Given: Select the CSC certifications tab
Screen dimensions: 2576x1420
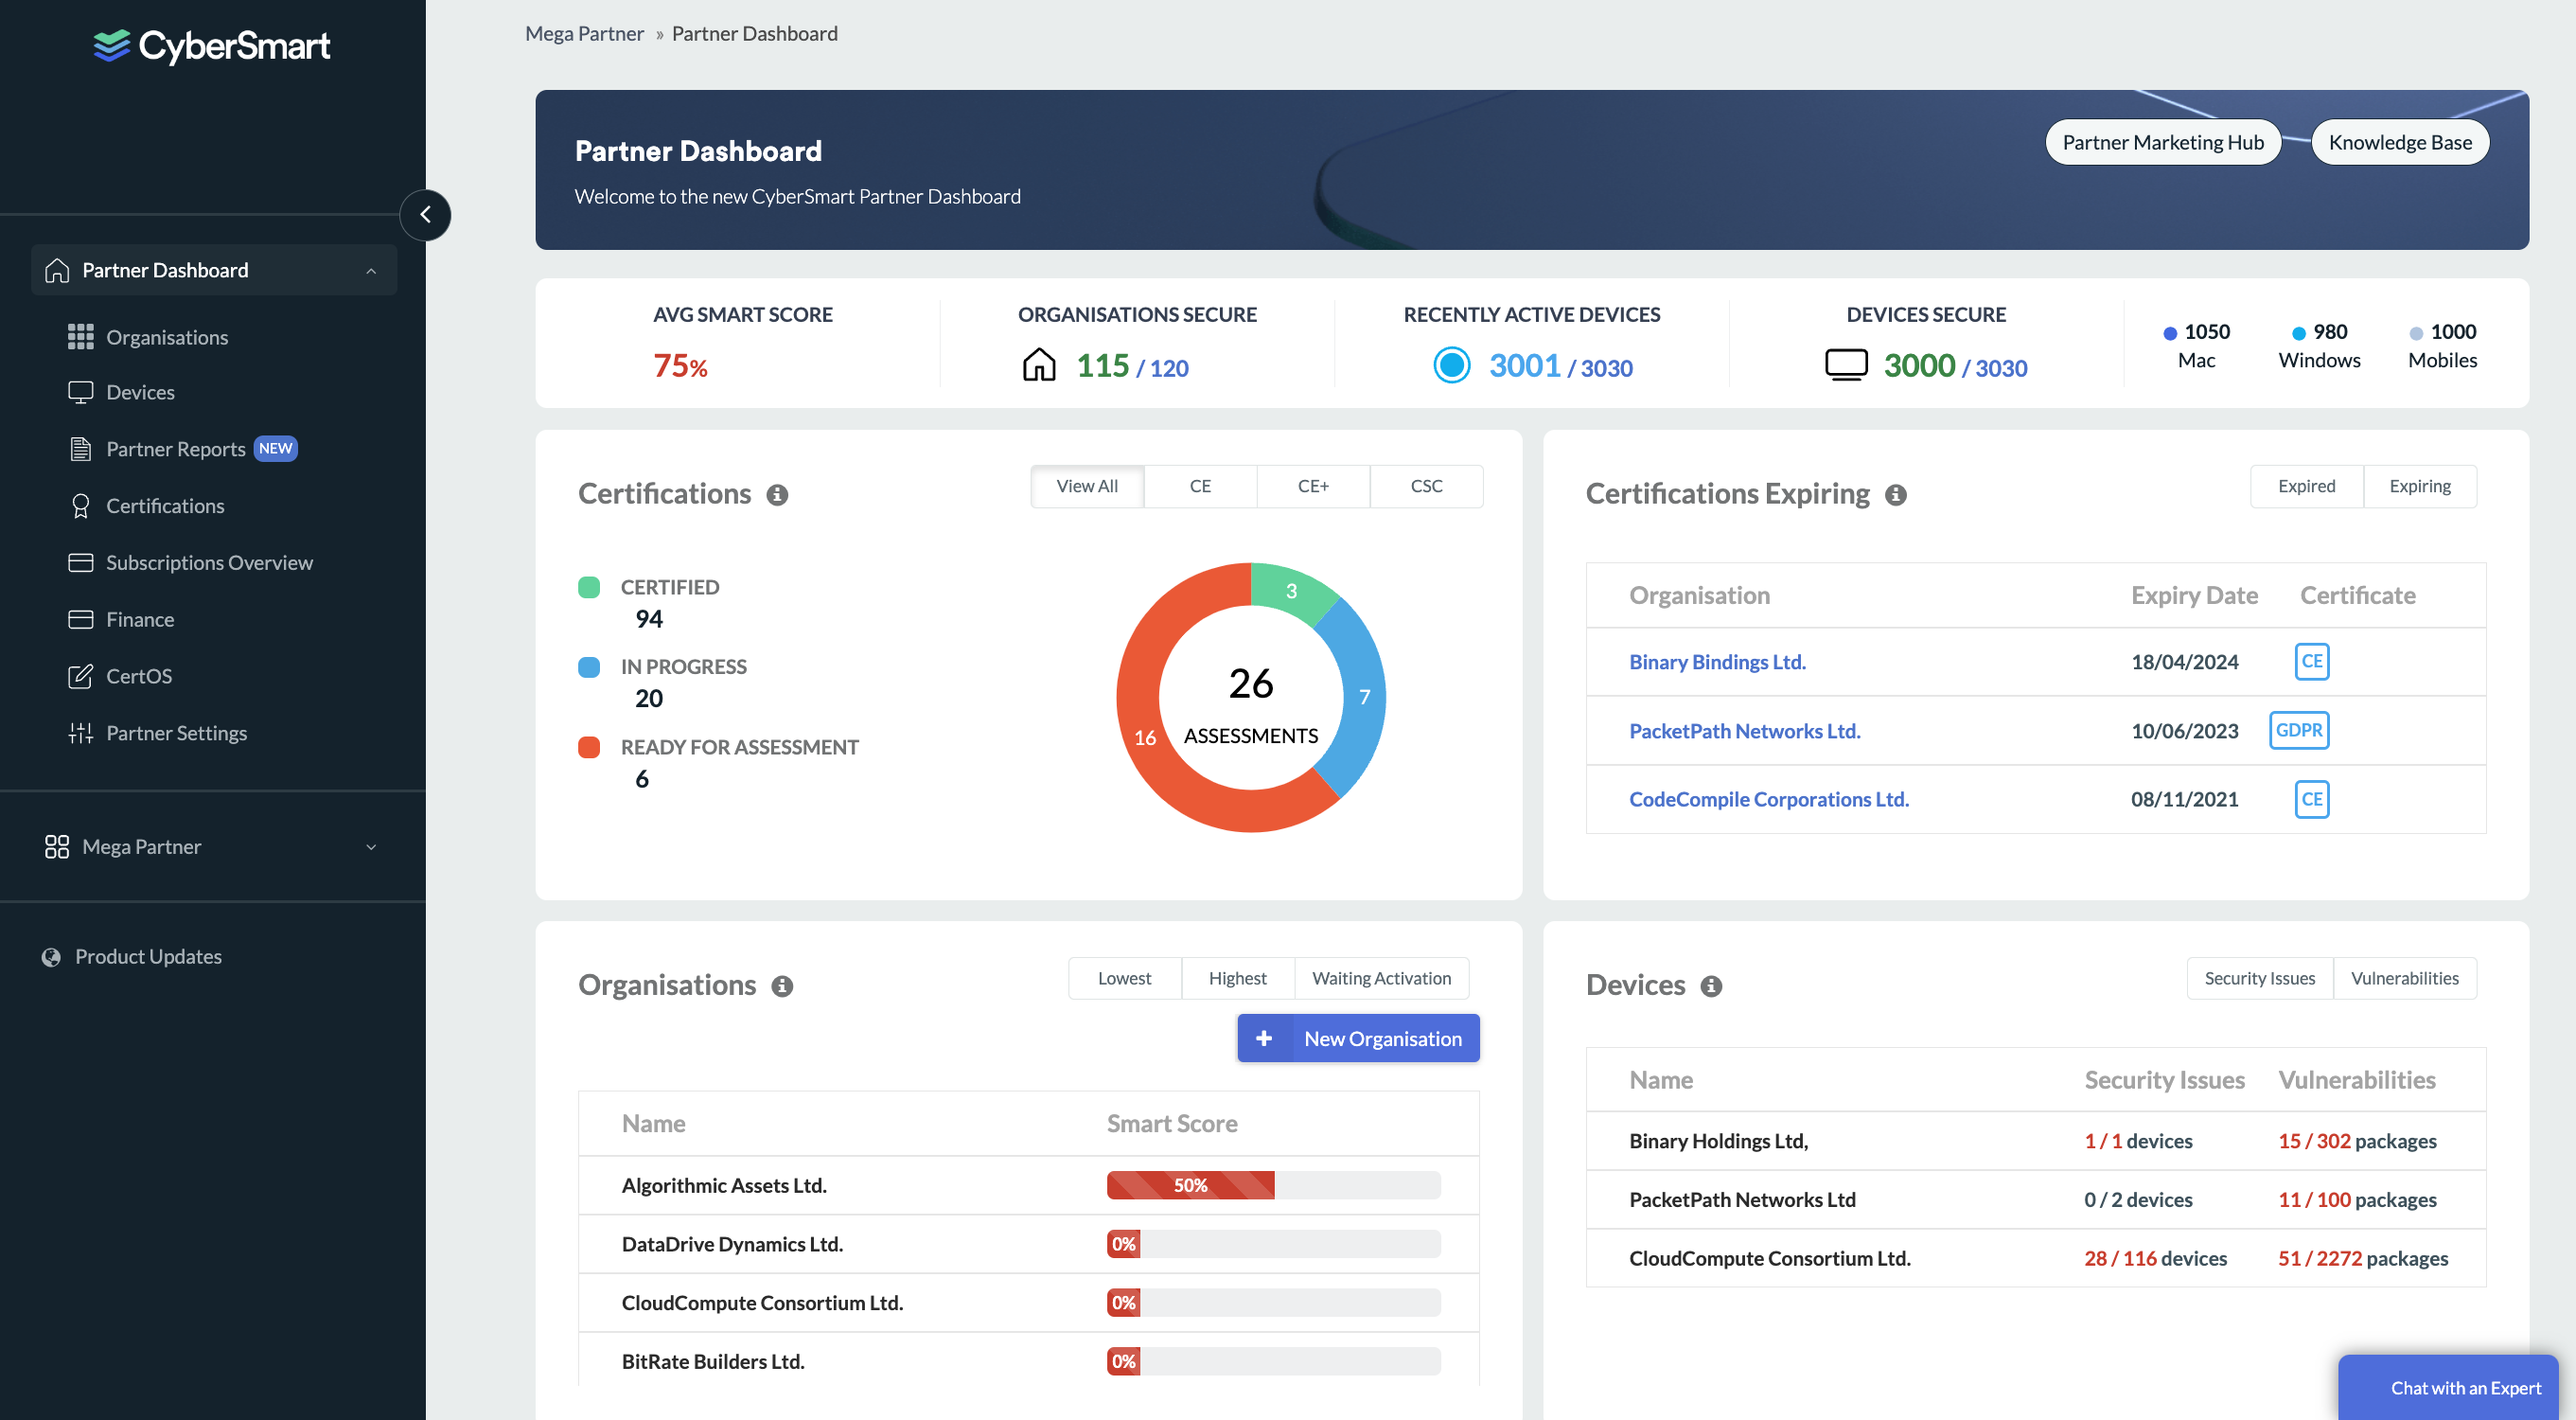Looking at the screenshot, I should (1426, 486).
